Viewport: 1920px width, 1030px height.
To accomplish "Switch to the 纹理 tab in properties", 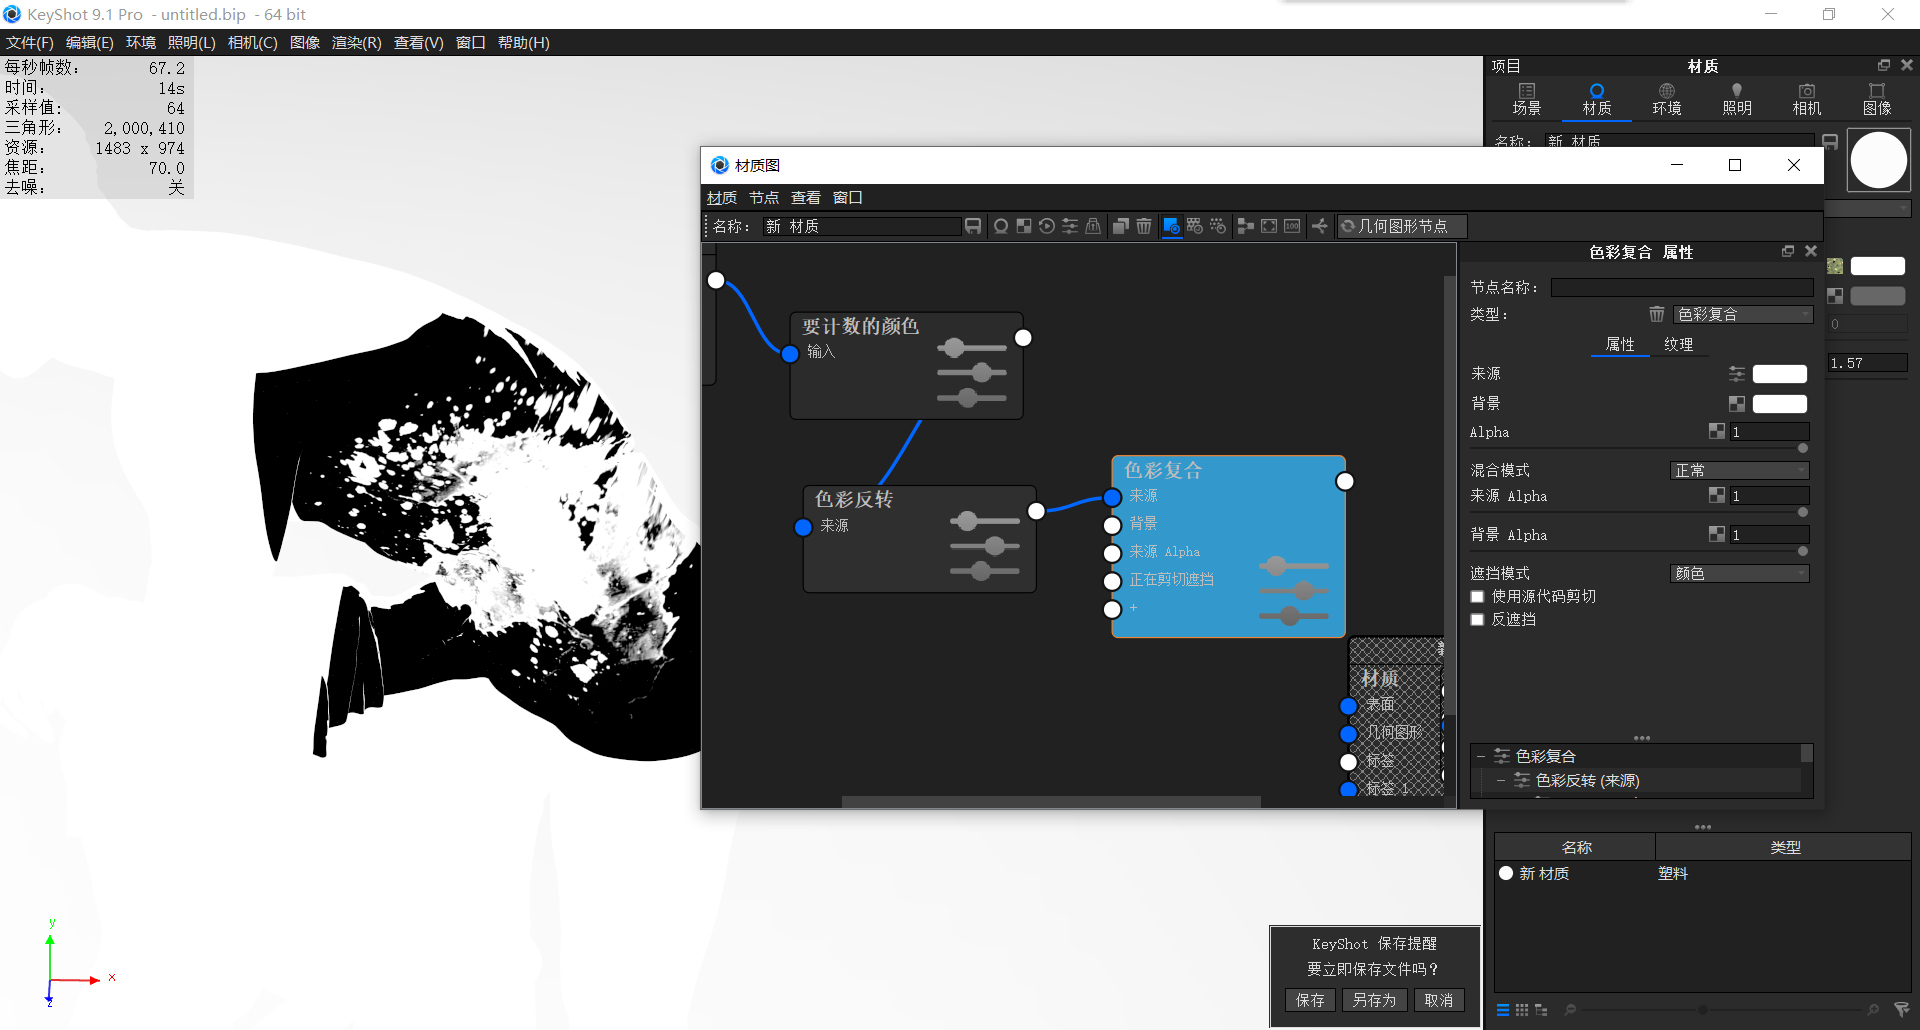I will pyautogui.click(x=1680, y=344).
